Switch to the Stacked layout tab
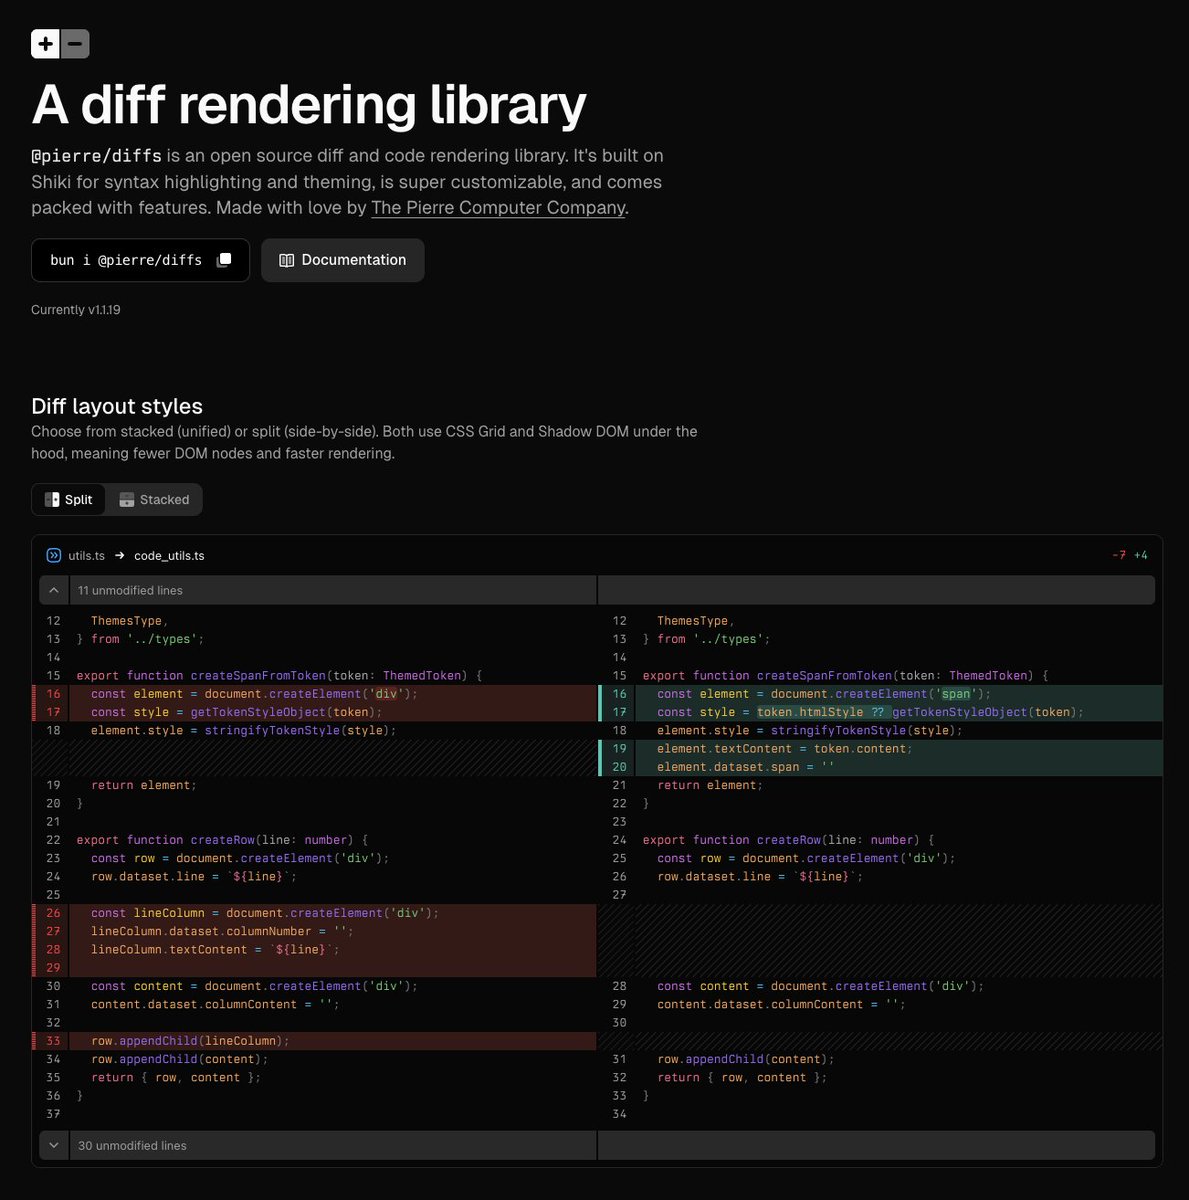This screenshot has width=1189, height=1200. [154, 499]
